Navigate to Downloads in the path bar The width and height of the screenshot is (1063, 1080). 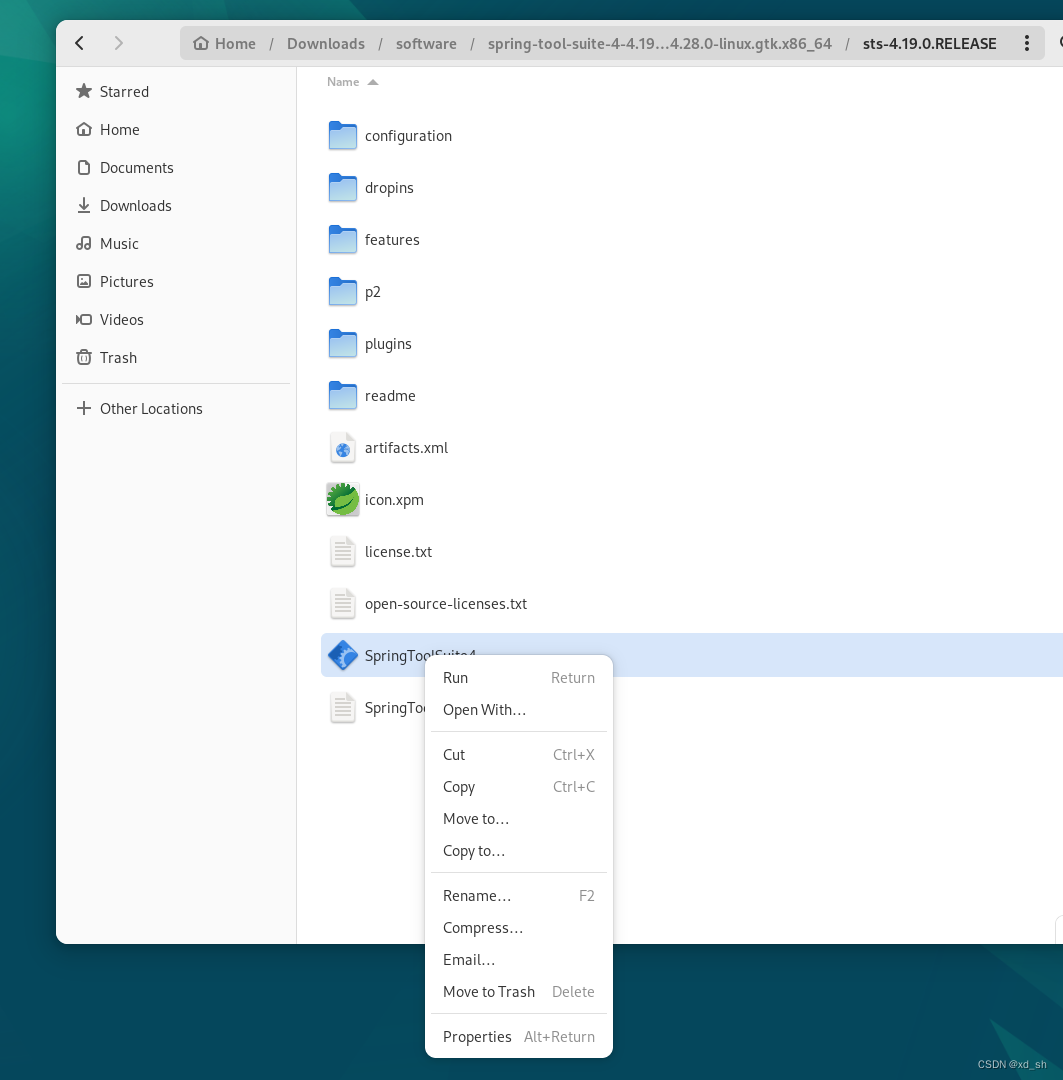tap(326, 43)
